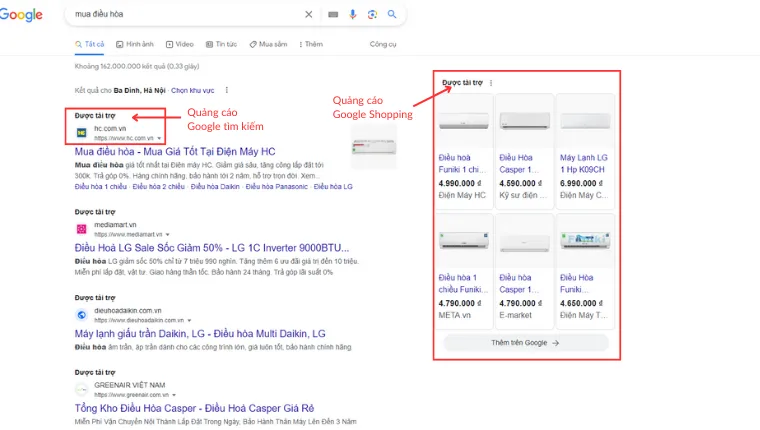760x430 pixels.
Task: Open Điều Hòa Casper Kỹ sư điện listing
Action: tap(519, 163)
